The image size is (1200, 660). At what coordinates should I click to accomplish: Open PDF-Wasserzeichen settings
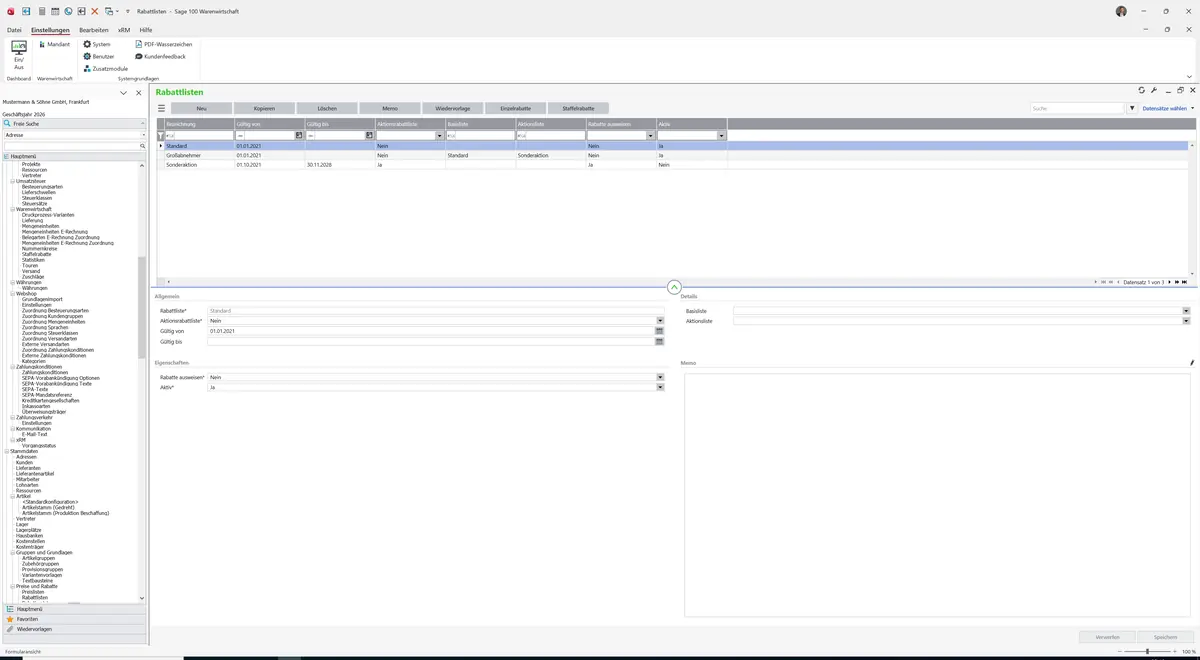164,44
